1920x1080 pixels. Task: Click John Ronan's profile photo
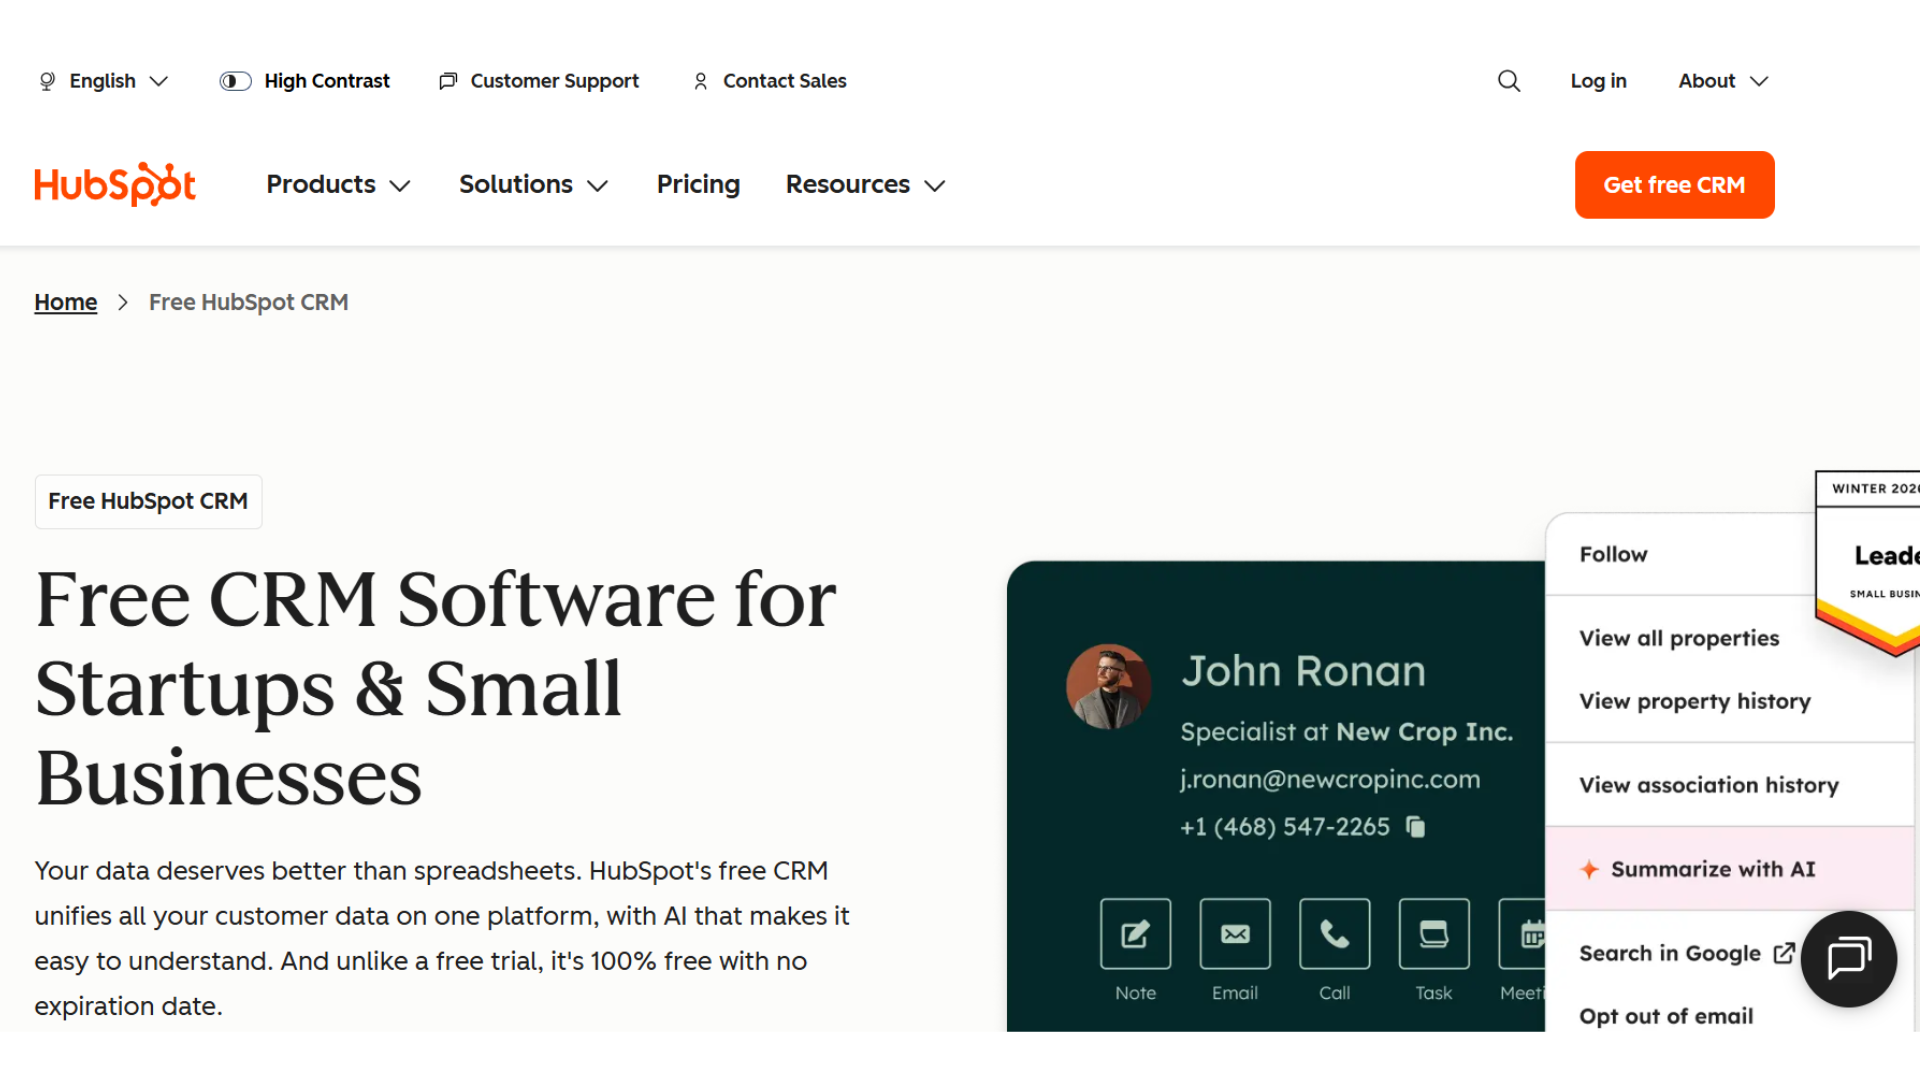tap(1108, 686)
